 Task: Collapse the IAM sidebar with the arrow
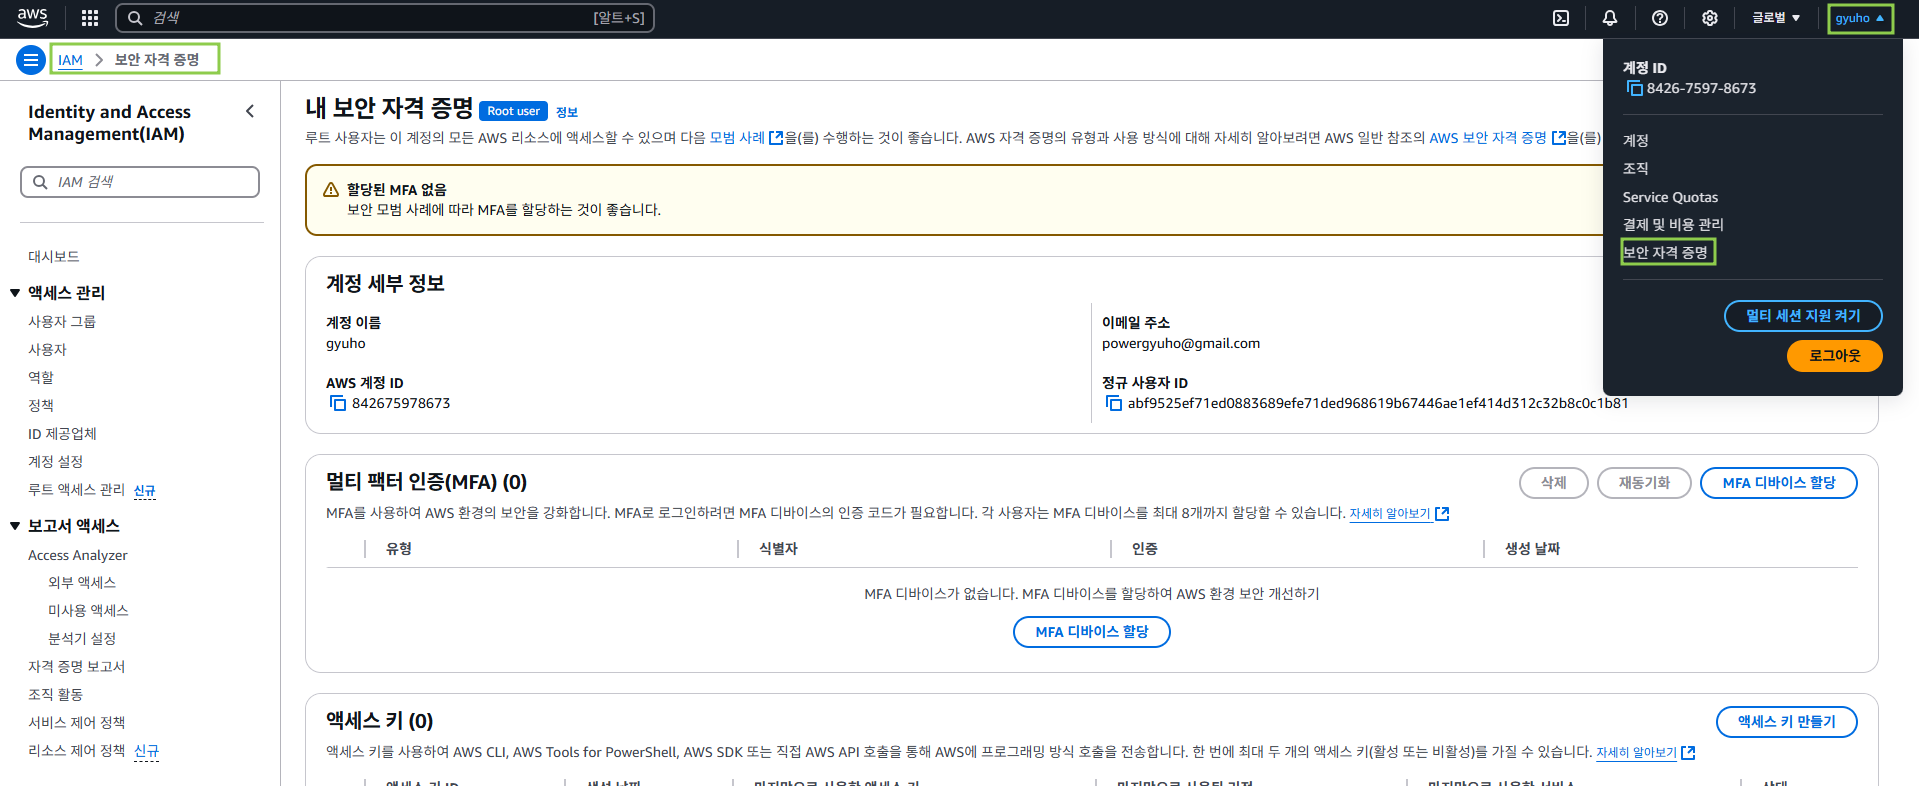click(x=250, y=111)
